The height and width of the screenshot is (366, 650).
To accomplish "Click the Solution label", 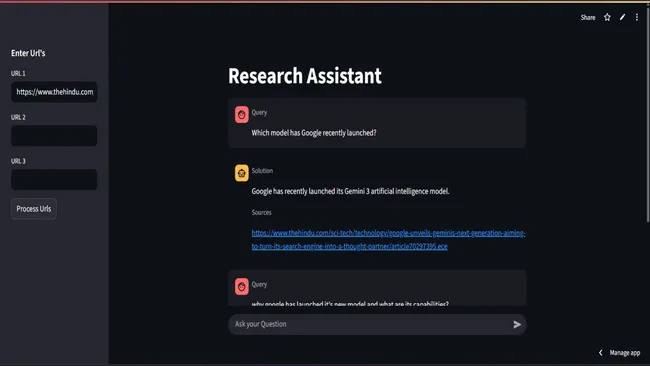I will [262, 170].
